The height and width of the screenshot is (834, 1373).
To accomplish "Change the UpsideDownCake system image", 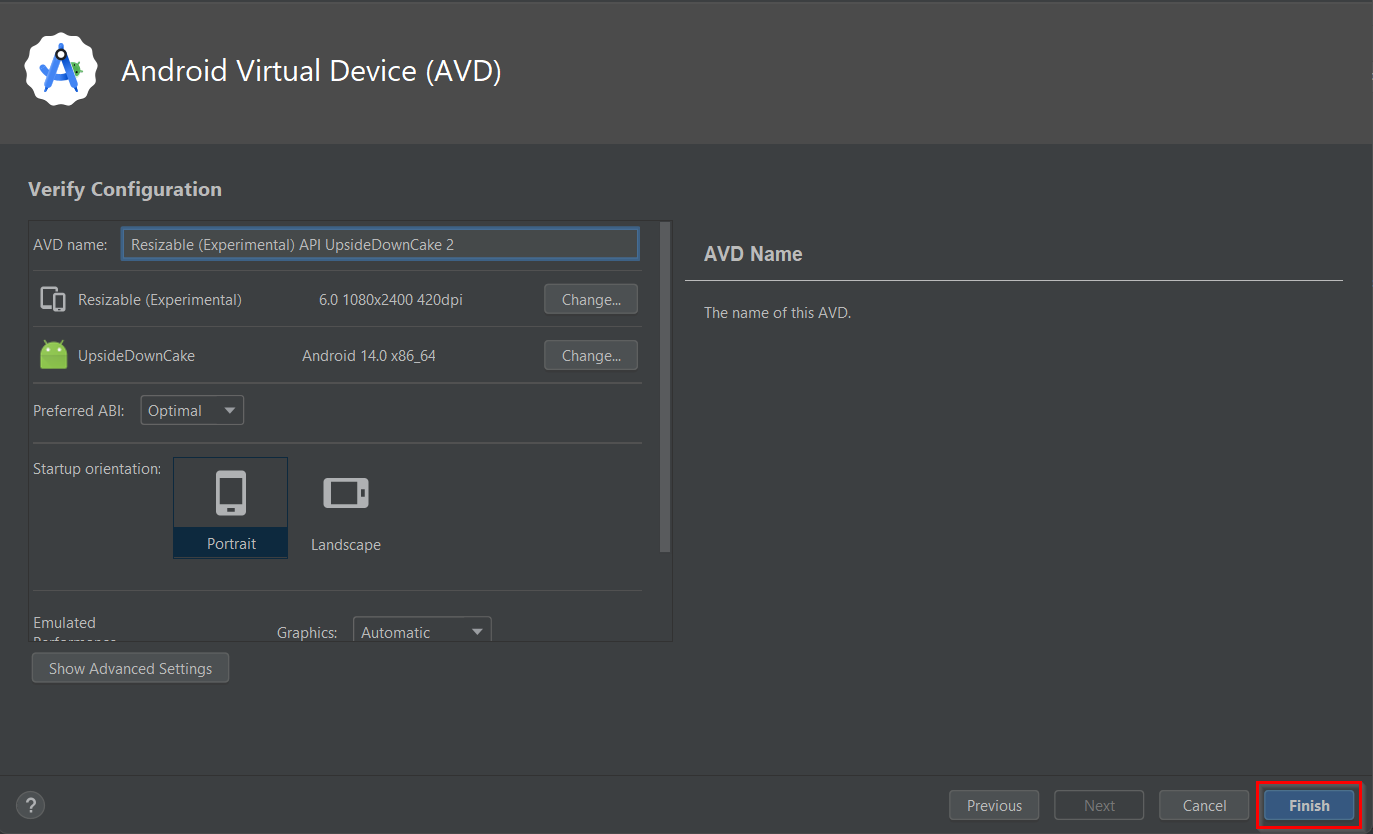I will [591, 355].
